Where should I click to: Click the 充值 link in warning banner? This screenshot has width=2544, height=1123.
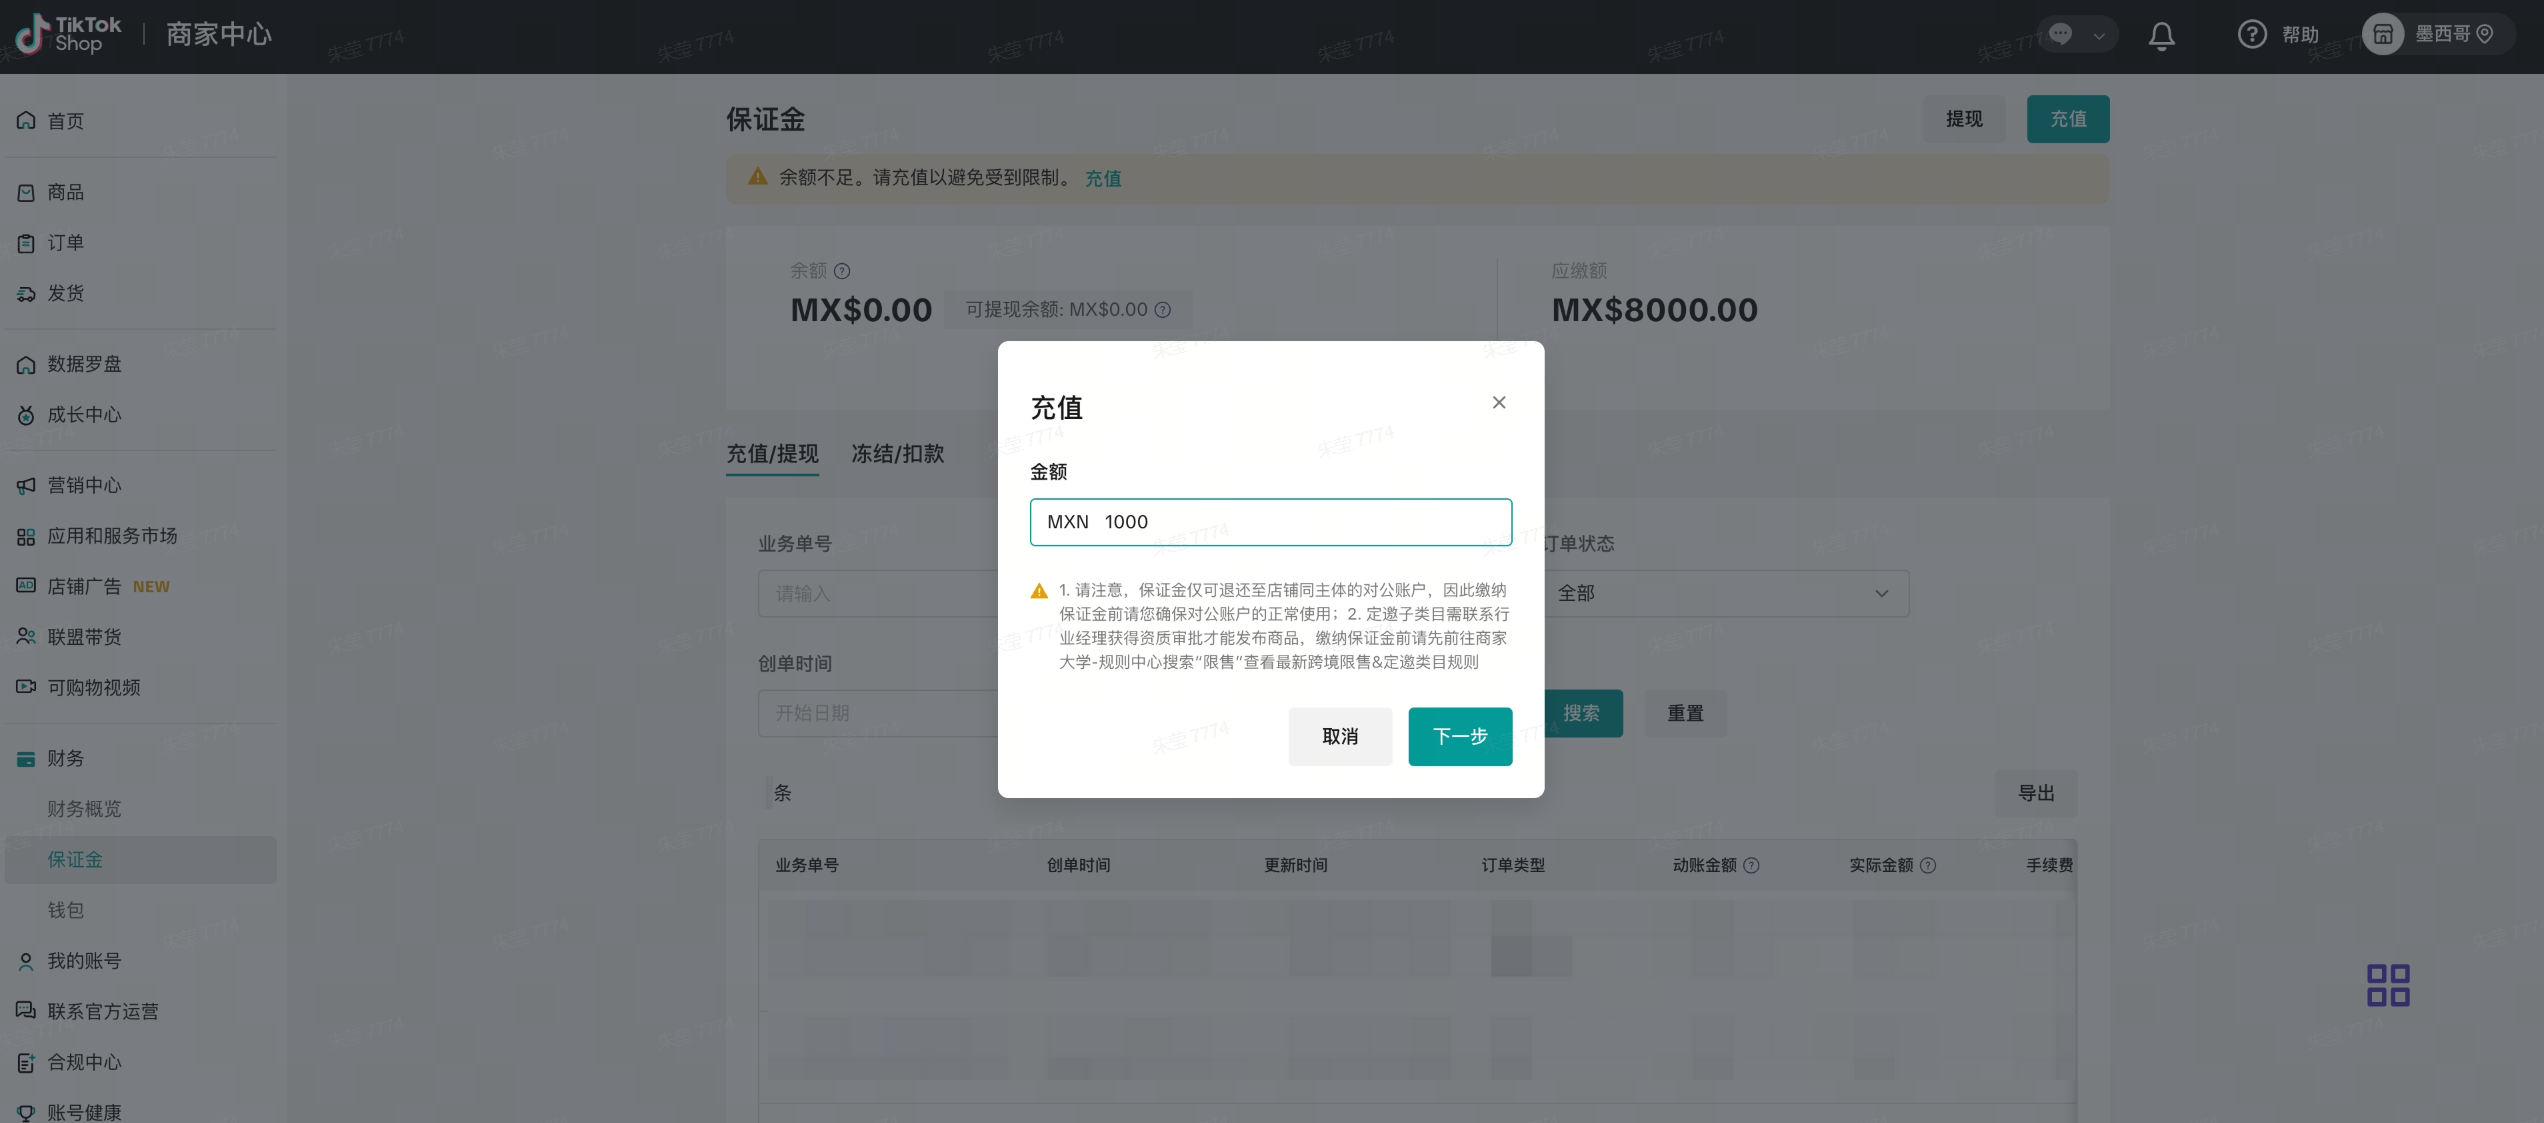pyautogui.click(x=1102, y=178)
